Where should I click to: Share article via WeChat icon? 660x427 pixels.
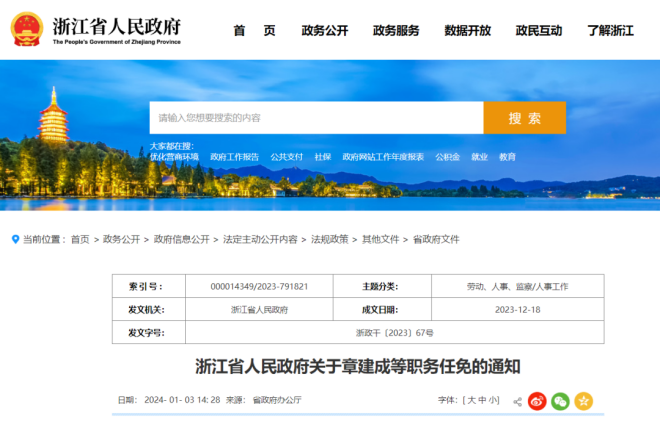coord(560,401)
